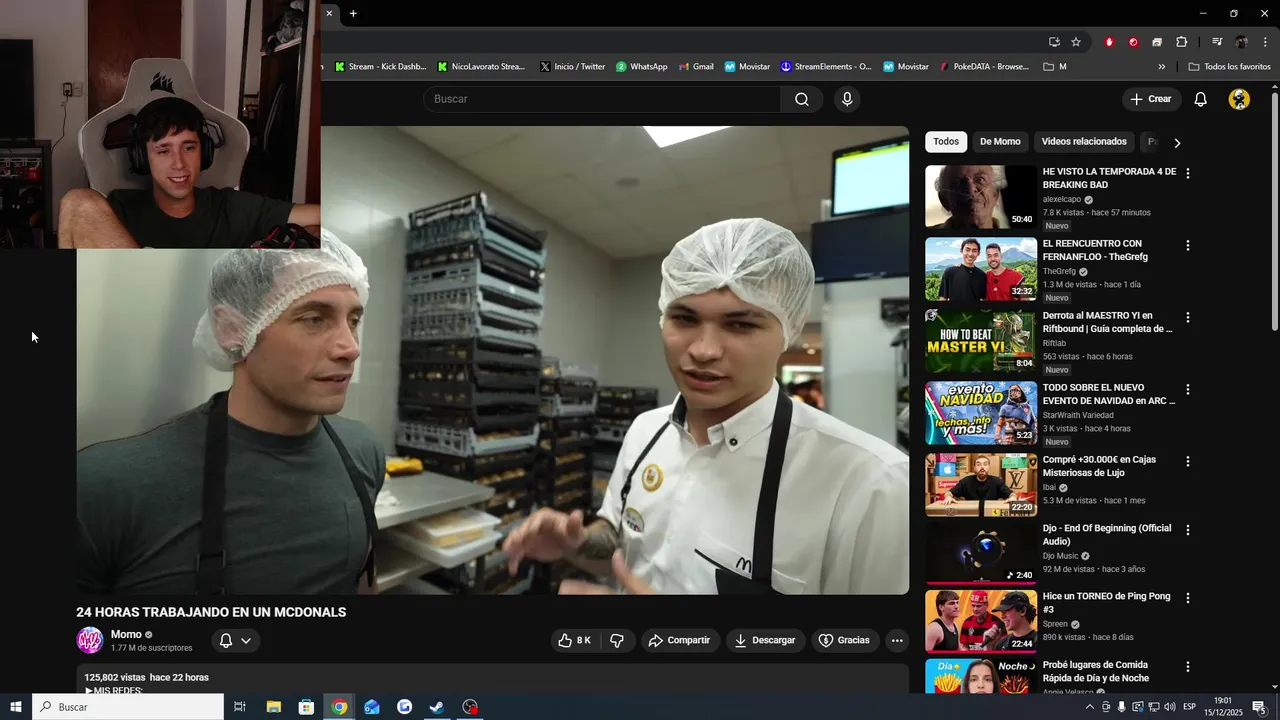Open the red hand blocker extension

(1109, 42)
